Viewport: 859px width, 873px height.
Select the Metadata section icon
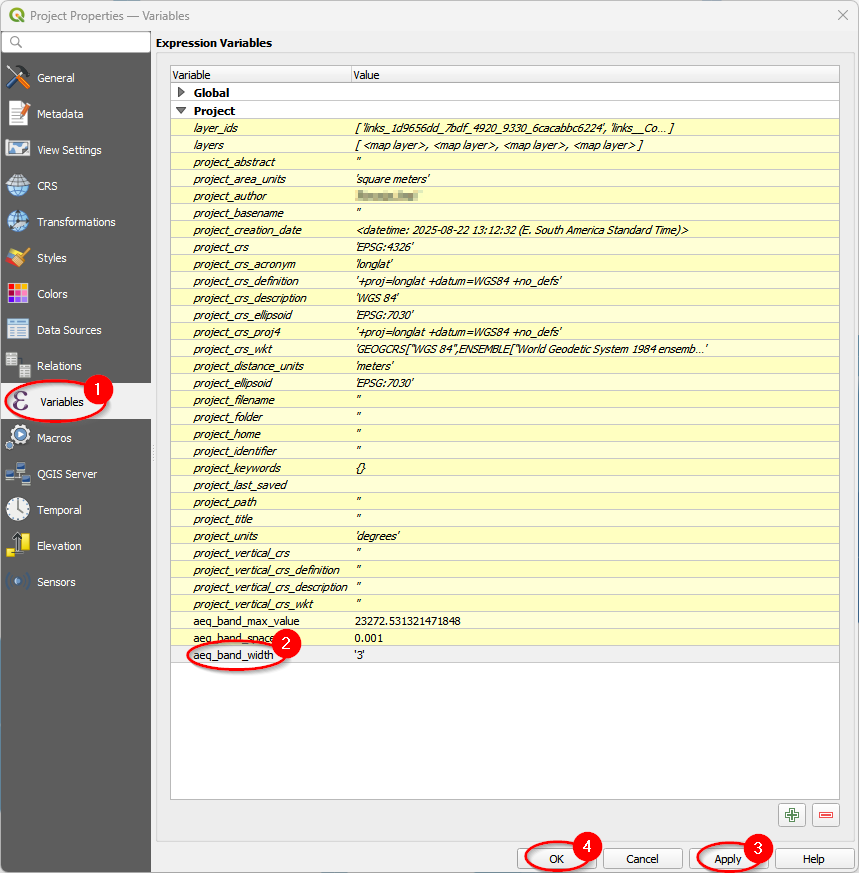coord(56,113)
